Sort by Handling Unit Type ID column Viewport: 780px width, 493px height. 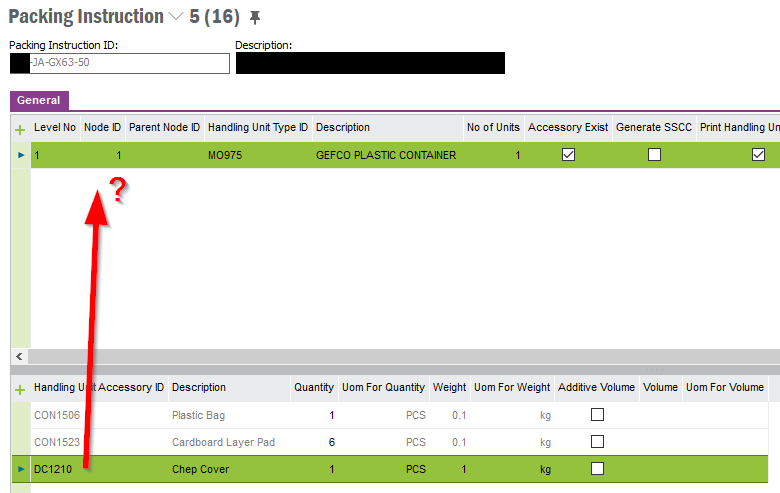[258, 127]
